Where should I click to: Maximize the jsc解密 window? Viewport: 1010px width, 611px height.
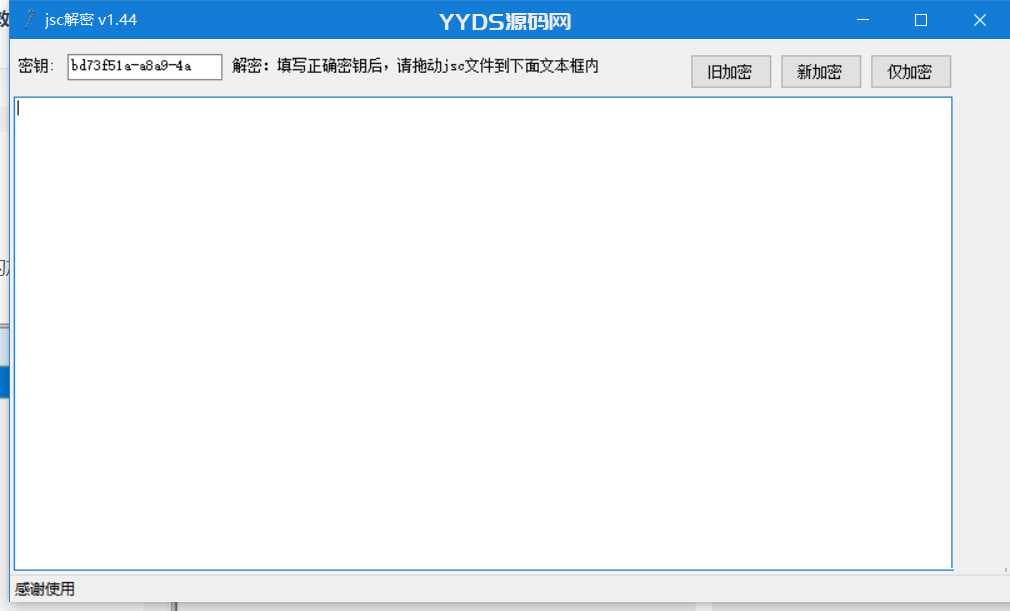[x=920, y=20]
